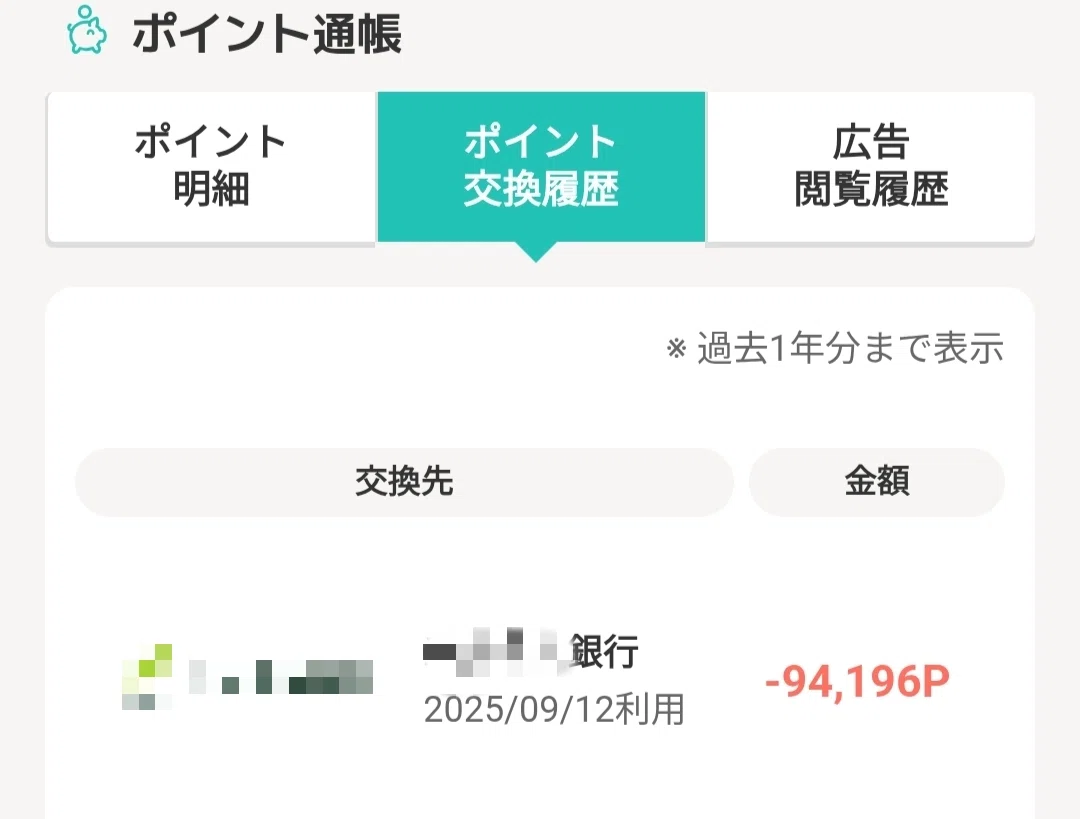Screen dimensions: 1080x819
Task: Select the ポイント交換履歴 tab
Action: (x=541, y=166)
